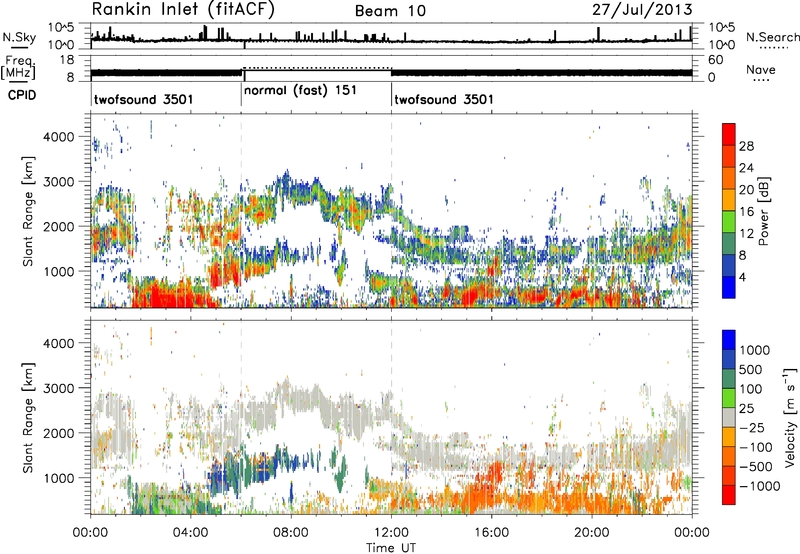The image size is (800, 554).
Task: Click the "18" frequency axis tick
Action: coord(67,60)
